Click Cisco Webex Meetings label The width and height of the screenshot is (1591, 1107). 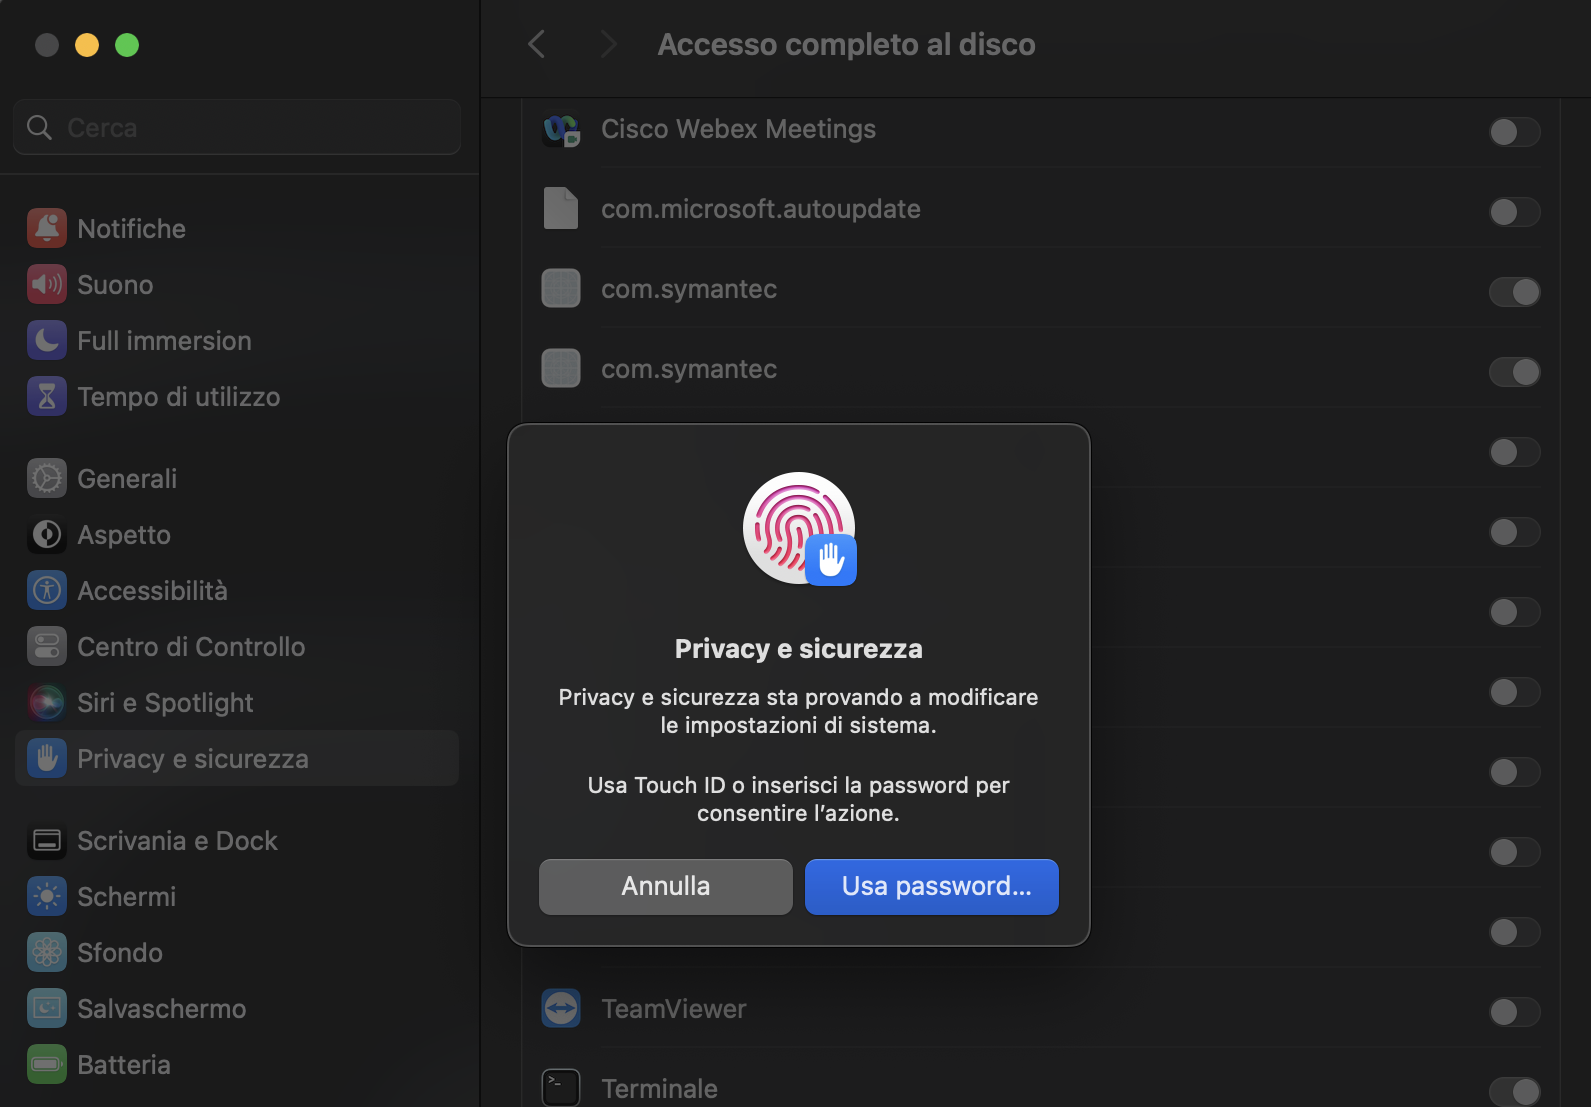pos(738,129)
